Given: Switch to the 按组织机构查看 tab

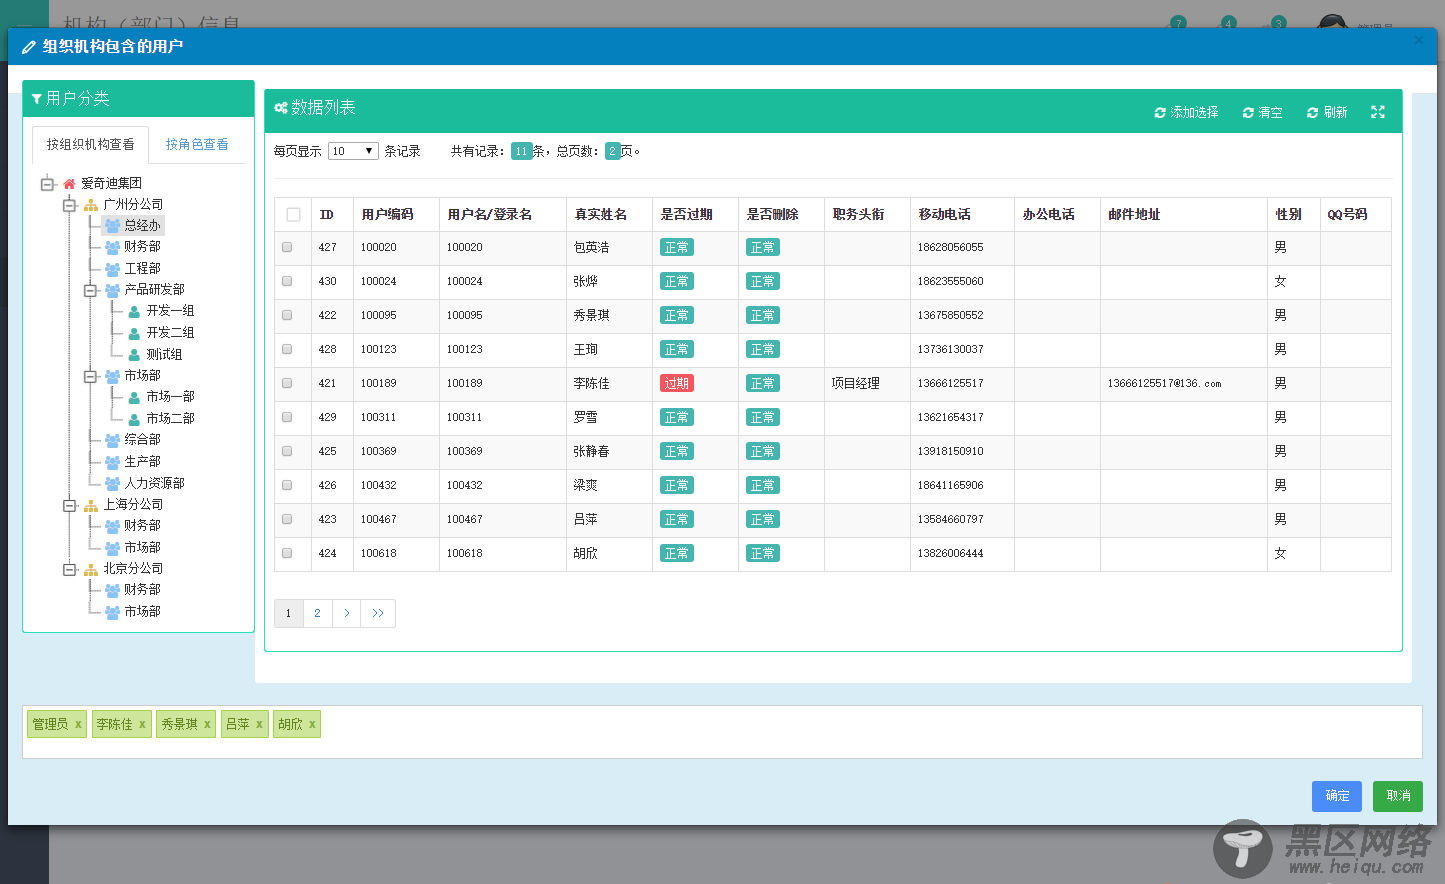Looking at the screenshot, I should click(x=90, y=145).
